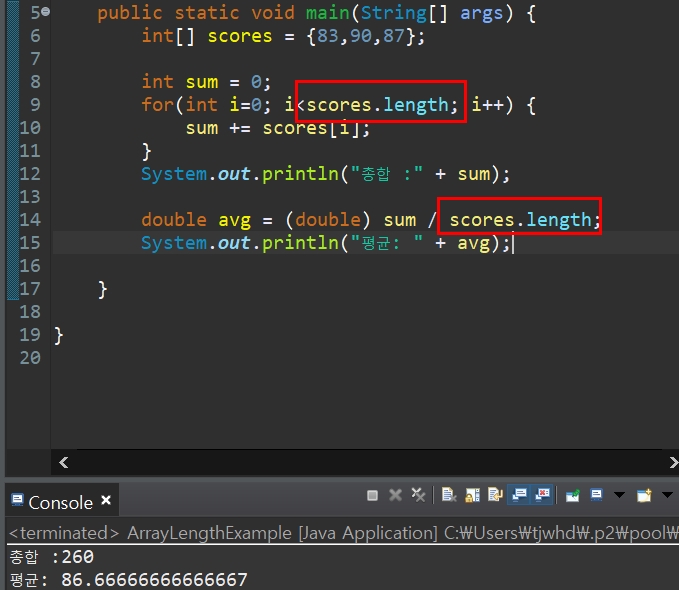Image resolution: width=679 pixels, height=590 pixels.
Task: Click the Console tab's monitor icon
Action: 17,500
